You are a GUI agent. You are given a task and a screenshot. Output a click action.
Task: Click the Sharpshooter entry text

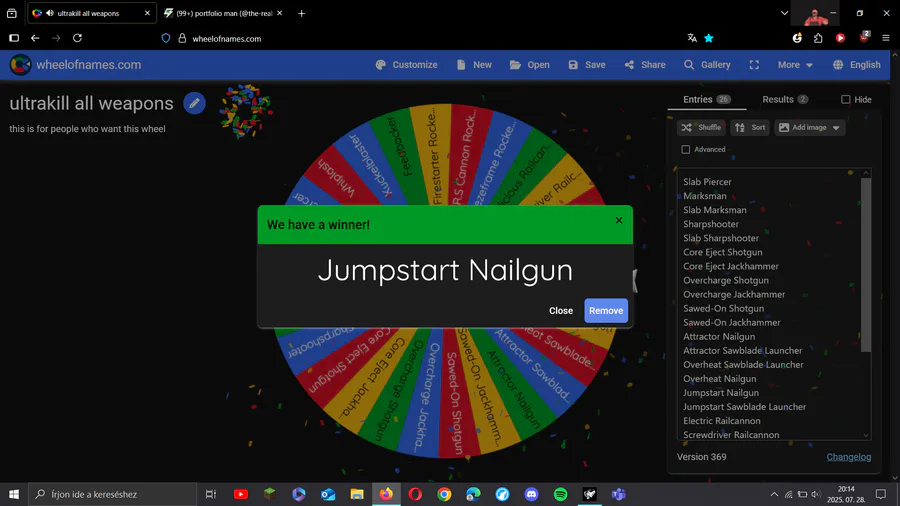711,224
